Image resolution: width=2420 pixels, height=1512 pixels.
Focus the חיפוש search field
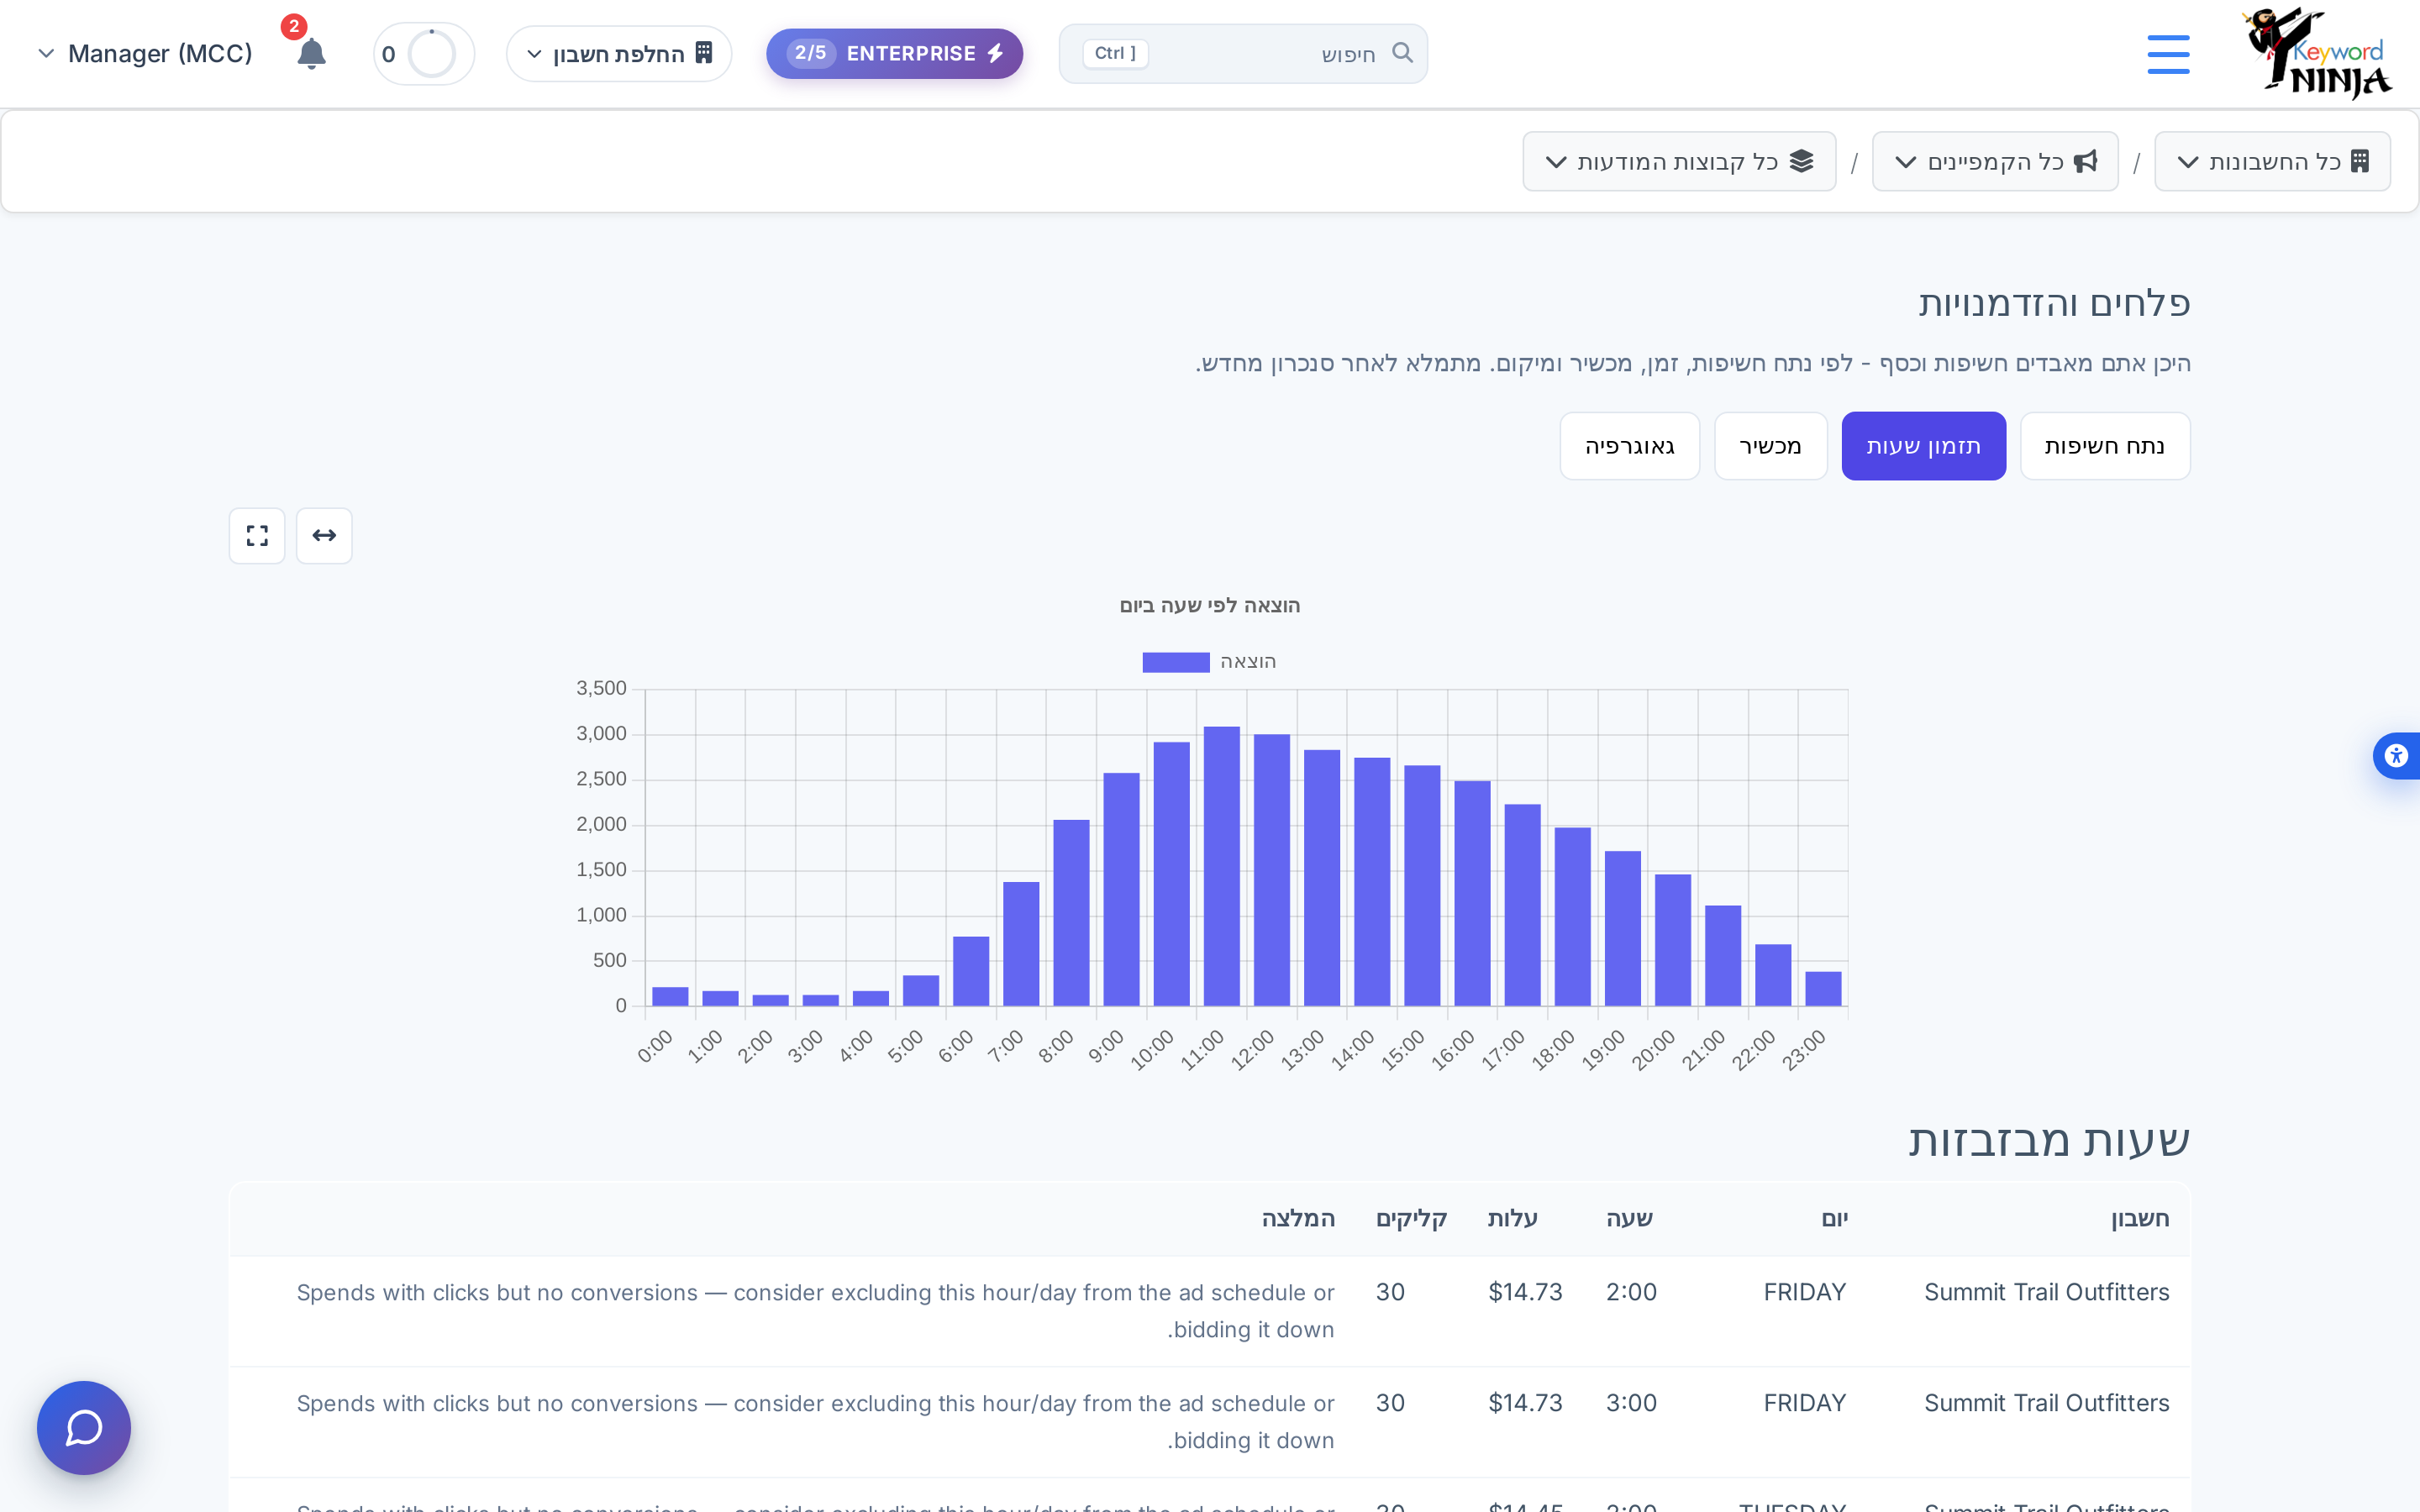pos(1243,54)
